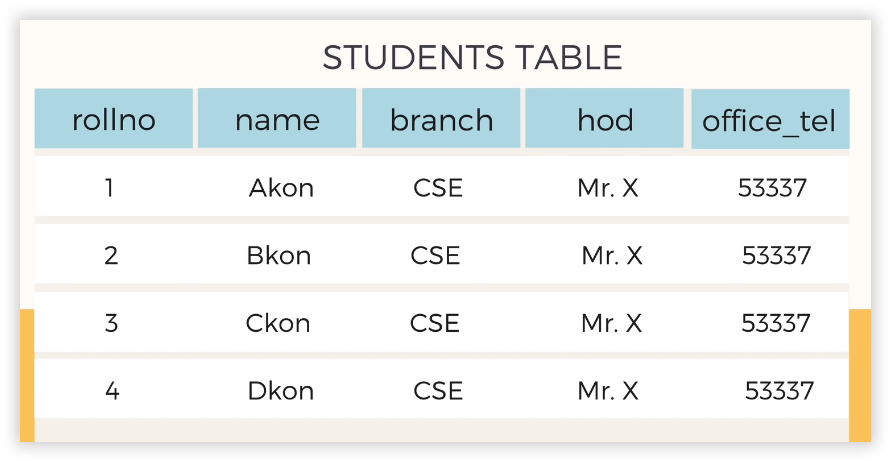
Task: Select the Ckon name cell
Action: pyautogui.click(x=278, y=323)
